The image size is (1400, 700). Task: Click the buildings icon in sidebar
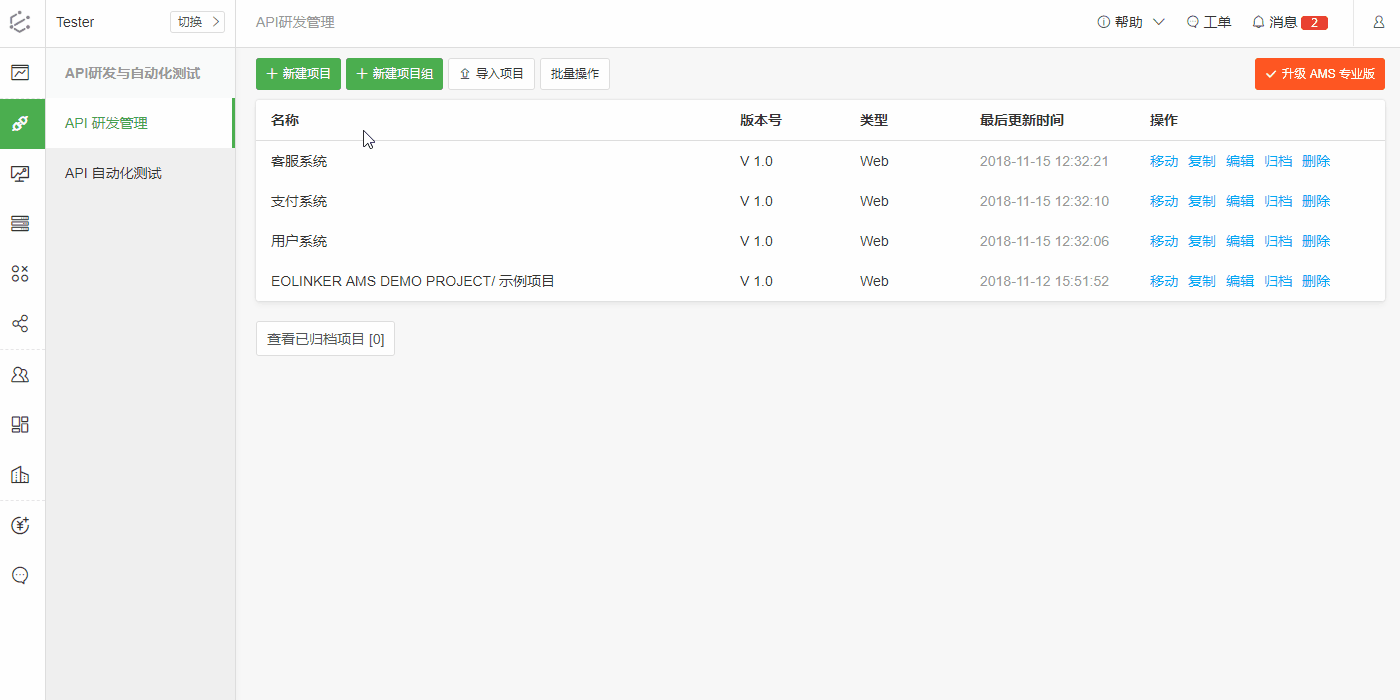pyautogui.click(x=20, y=475)
